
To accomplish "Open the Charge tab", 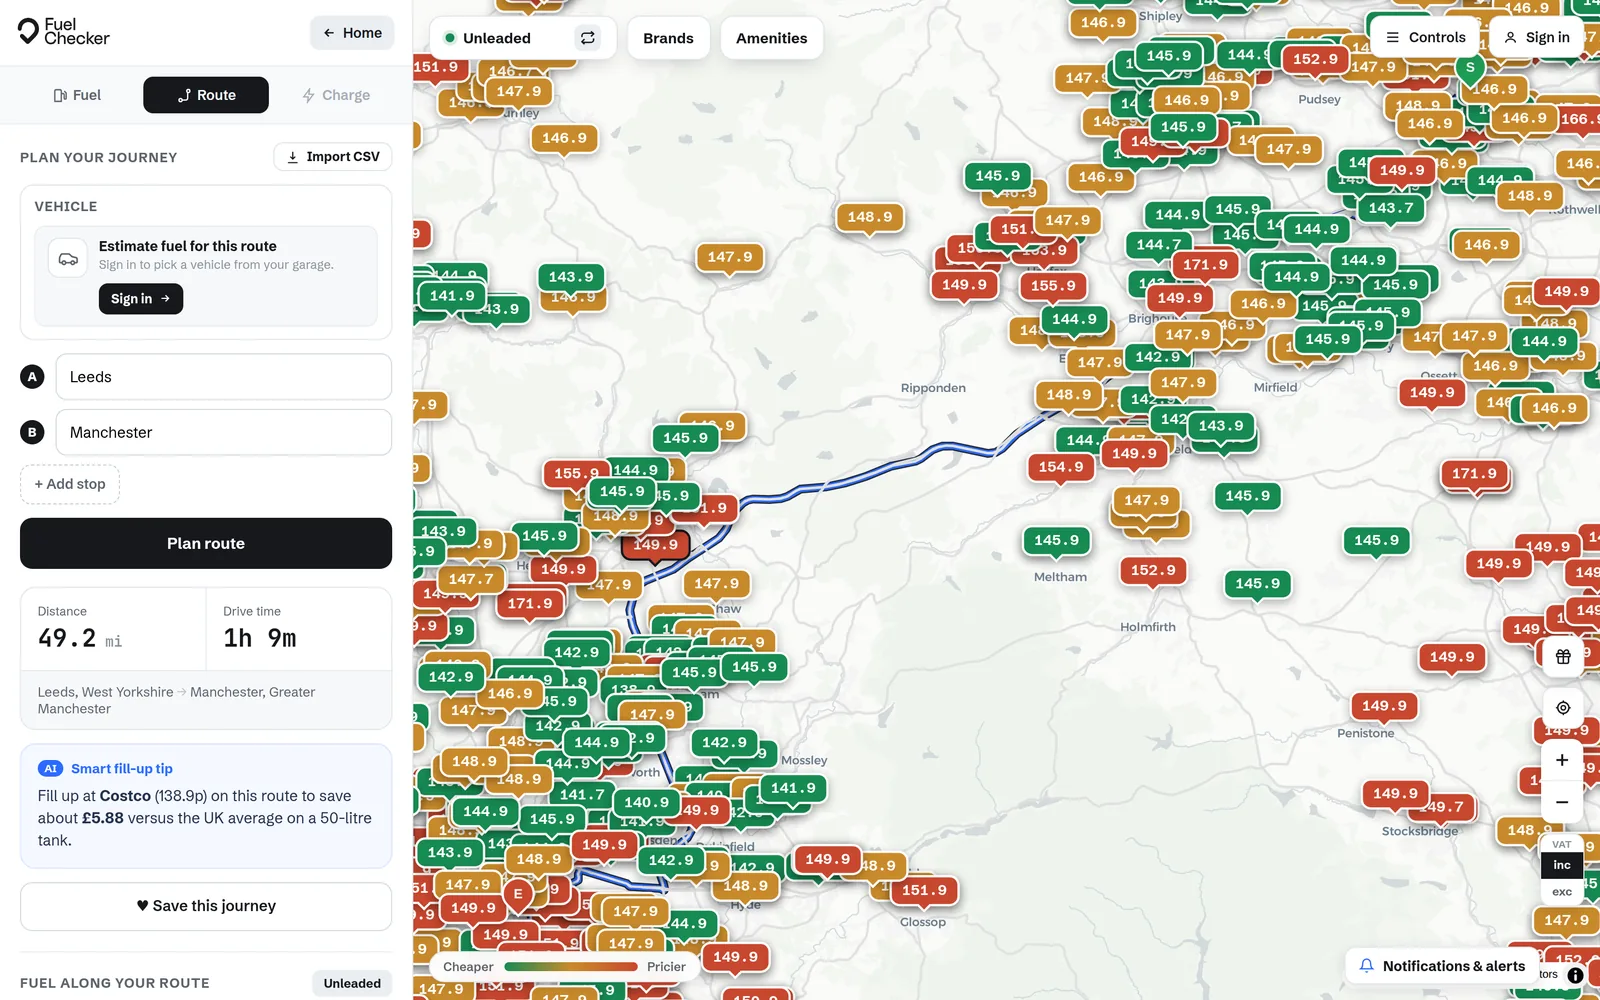I will [x=336, y=95].
